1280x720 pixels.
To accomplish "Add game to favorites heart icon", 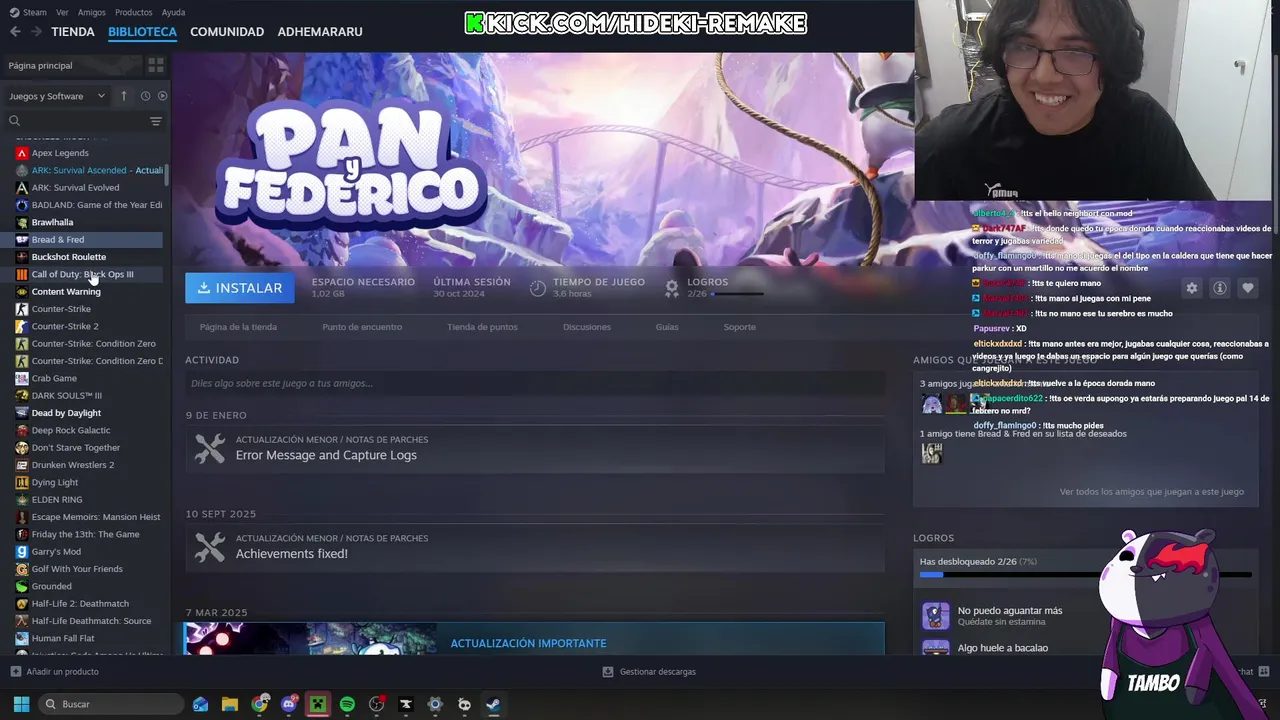I will pos(1247,288).
